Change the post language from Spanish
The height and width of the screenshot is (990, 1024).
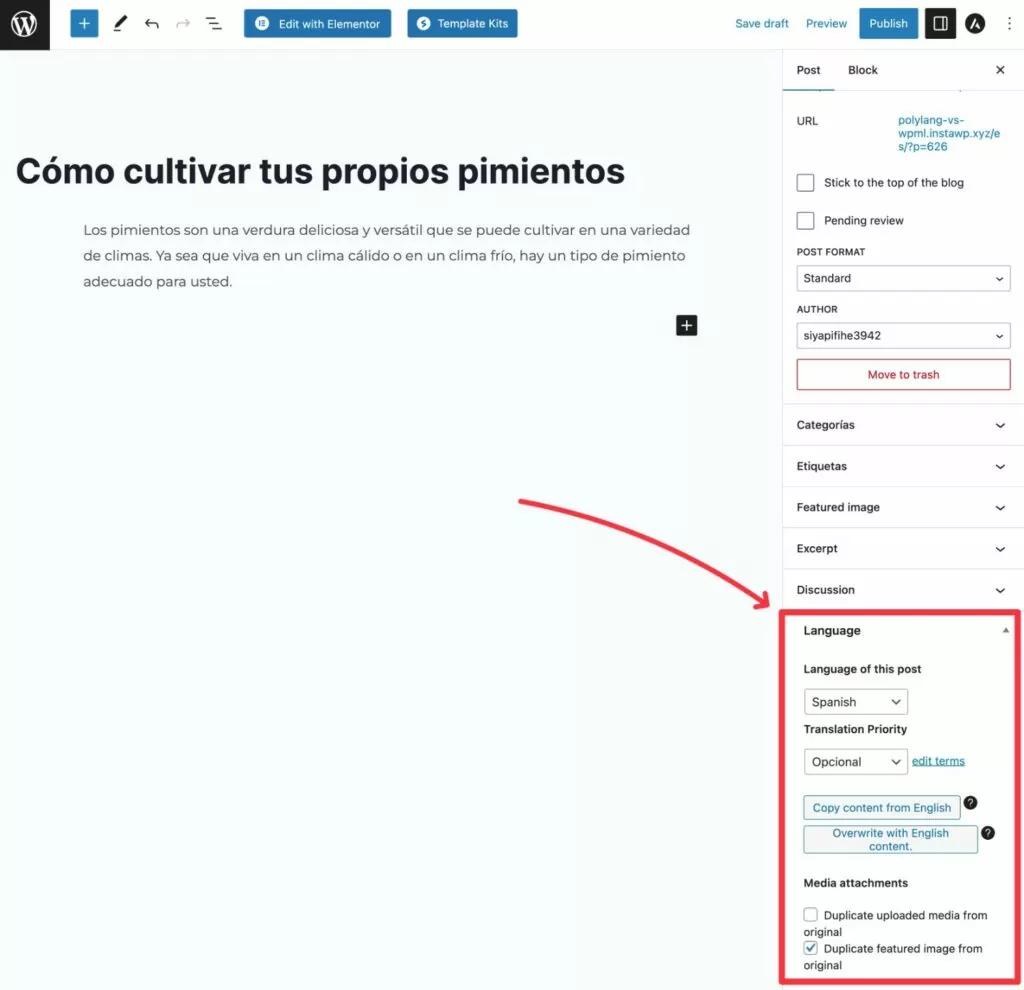click(856, 701)
